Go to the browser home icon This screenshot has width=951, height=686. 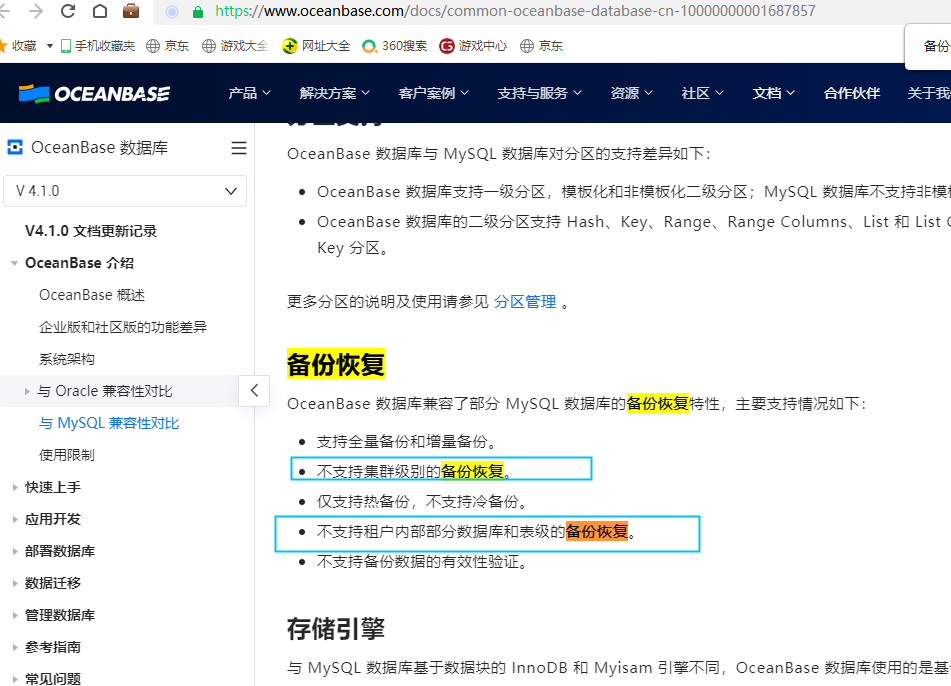pyautogui.click(x=100, y=11)
